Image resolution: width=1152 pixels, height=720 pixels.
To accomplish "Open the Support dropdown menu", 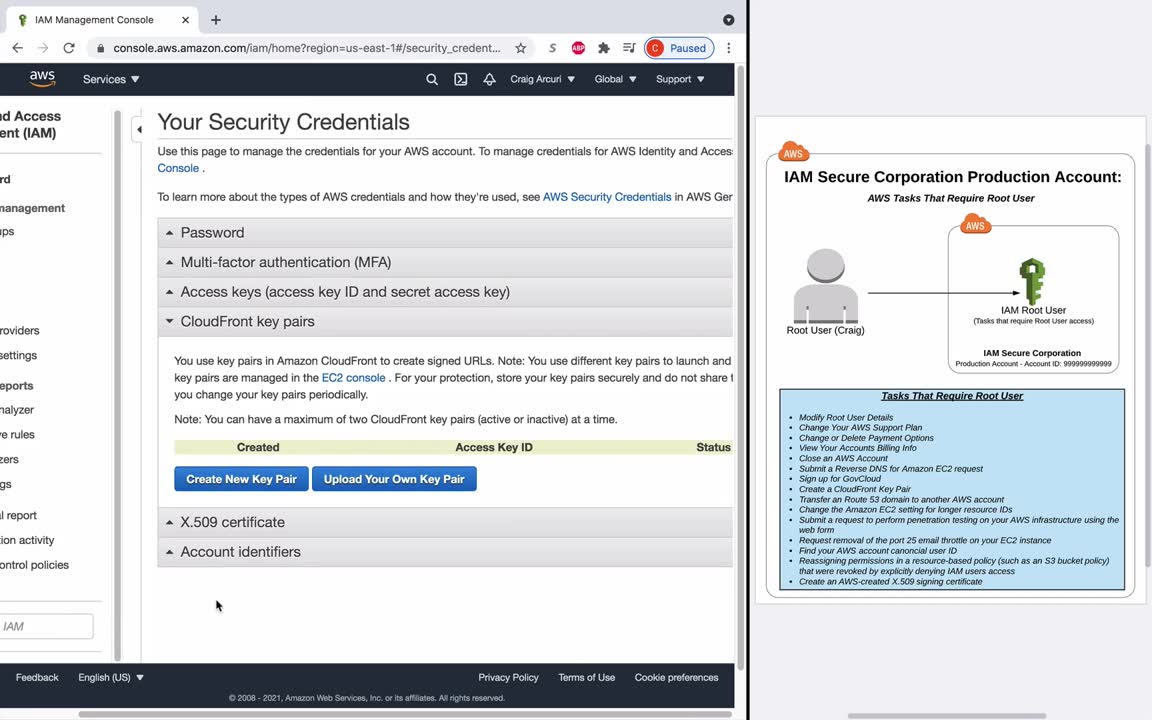I will (x=680, y=79).
